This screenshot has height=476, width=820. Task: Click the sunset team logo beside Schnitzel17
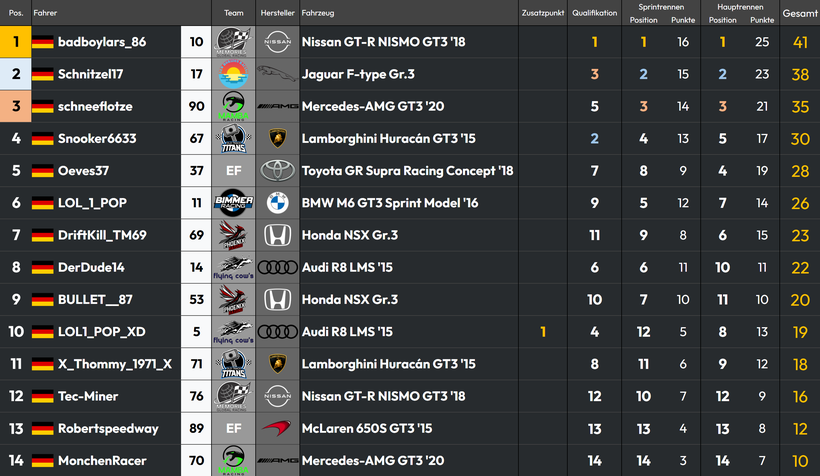[233, 74]
